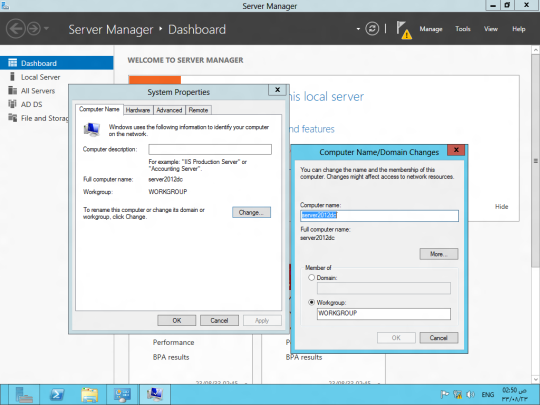
Task: Open the notifications flag with warning
Action: point(404,30)
